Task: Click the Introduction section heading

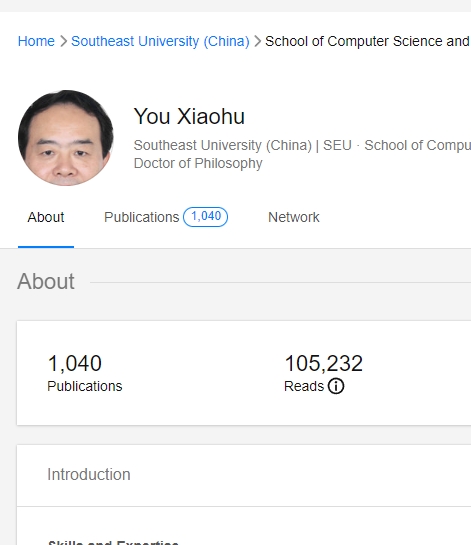Action: coord(89,474)
